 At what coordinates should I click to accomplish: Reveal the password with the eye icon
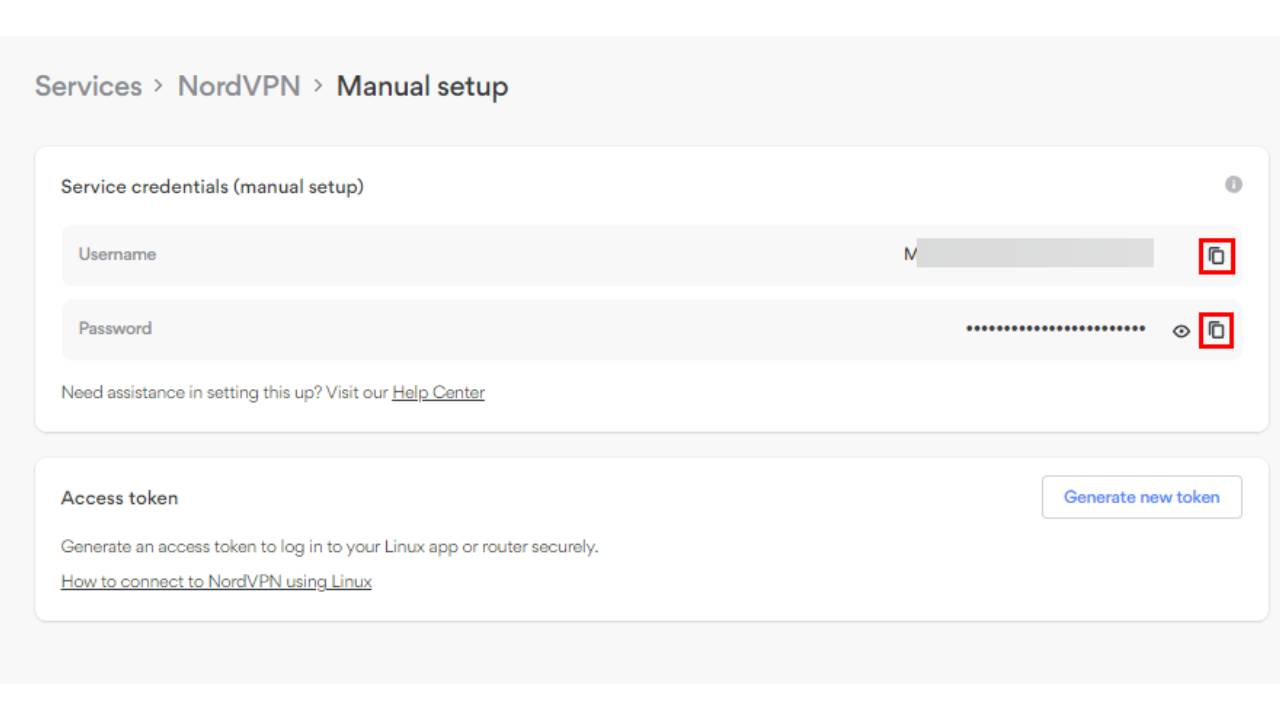(1181, 331)
